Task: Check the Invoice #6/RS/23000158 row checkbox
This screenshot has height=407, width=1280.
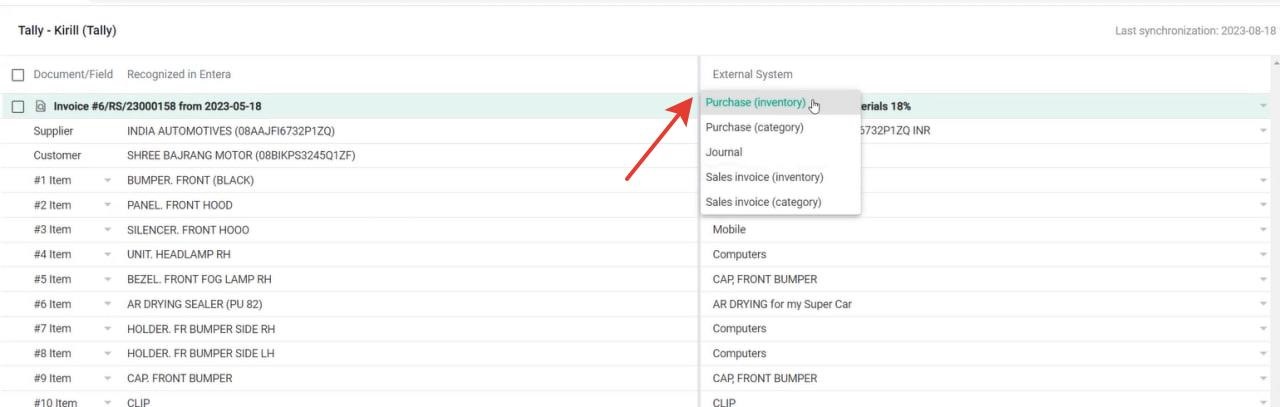Action: [x=18, y=106]
